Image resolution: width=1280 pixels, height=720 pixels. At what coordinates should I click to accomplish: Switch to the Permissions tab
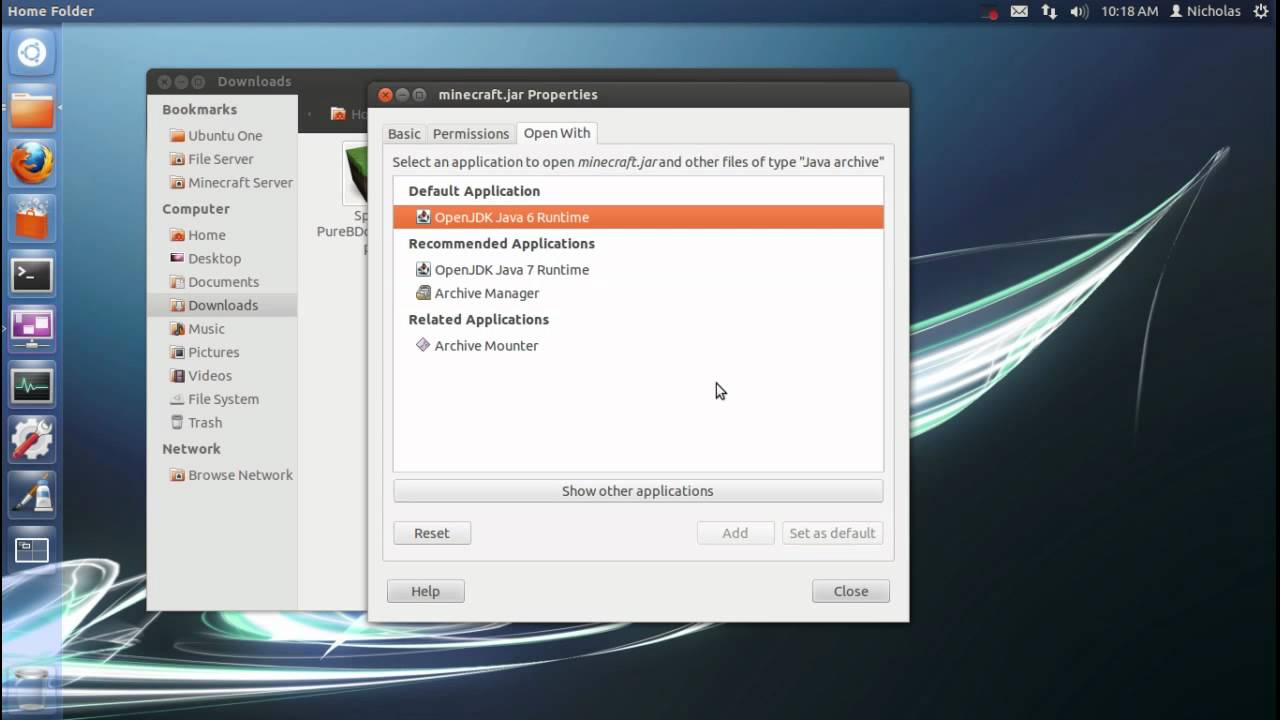click(471, 133)
